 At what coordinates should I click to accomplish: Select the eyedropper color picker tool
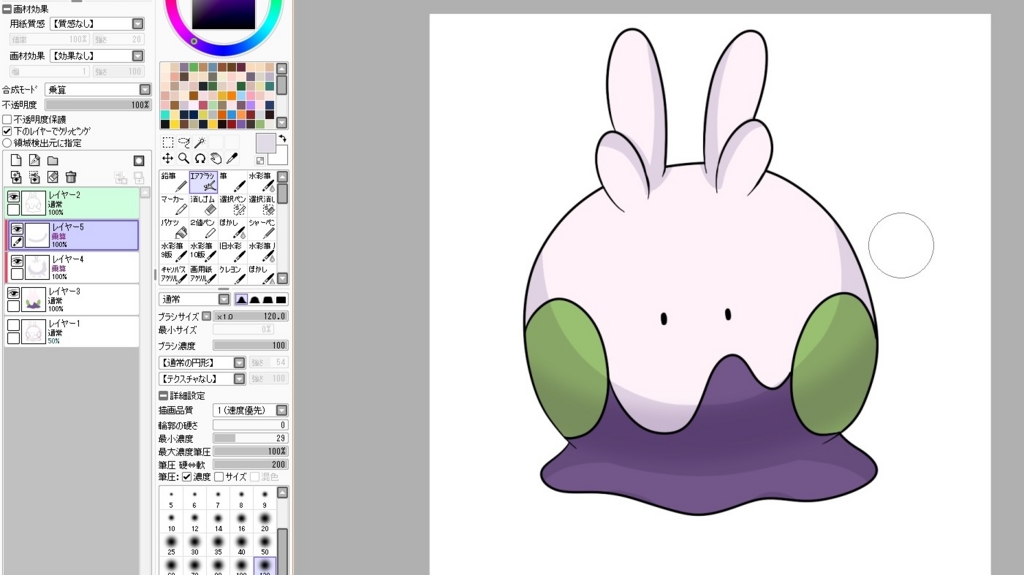coord(232,158)
